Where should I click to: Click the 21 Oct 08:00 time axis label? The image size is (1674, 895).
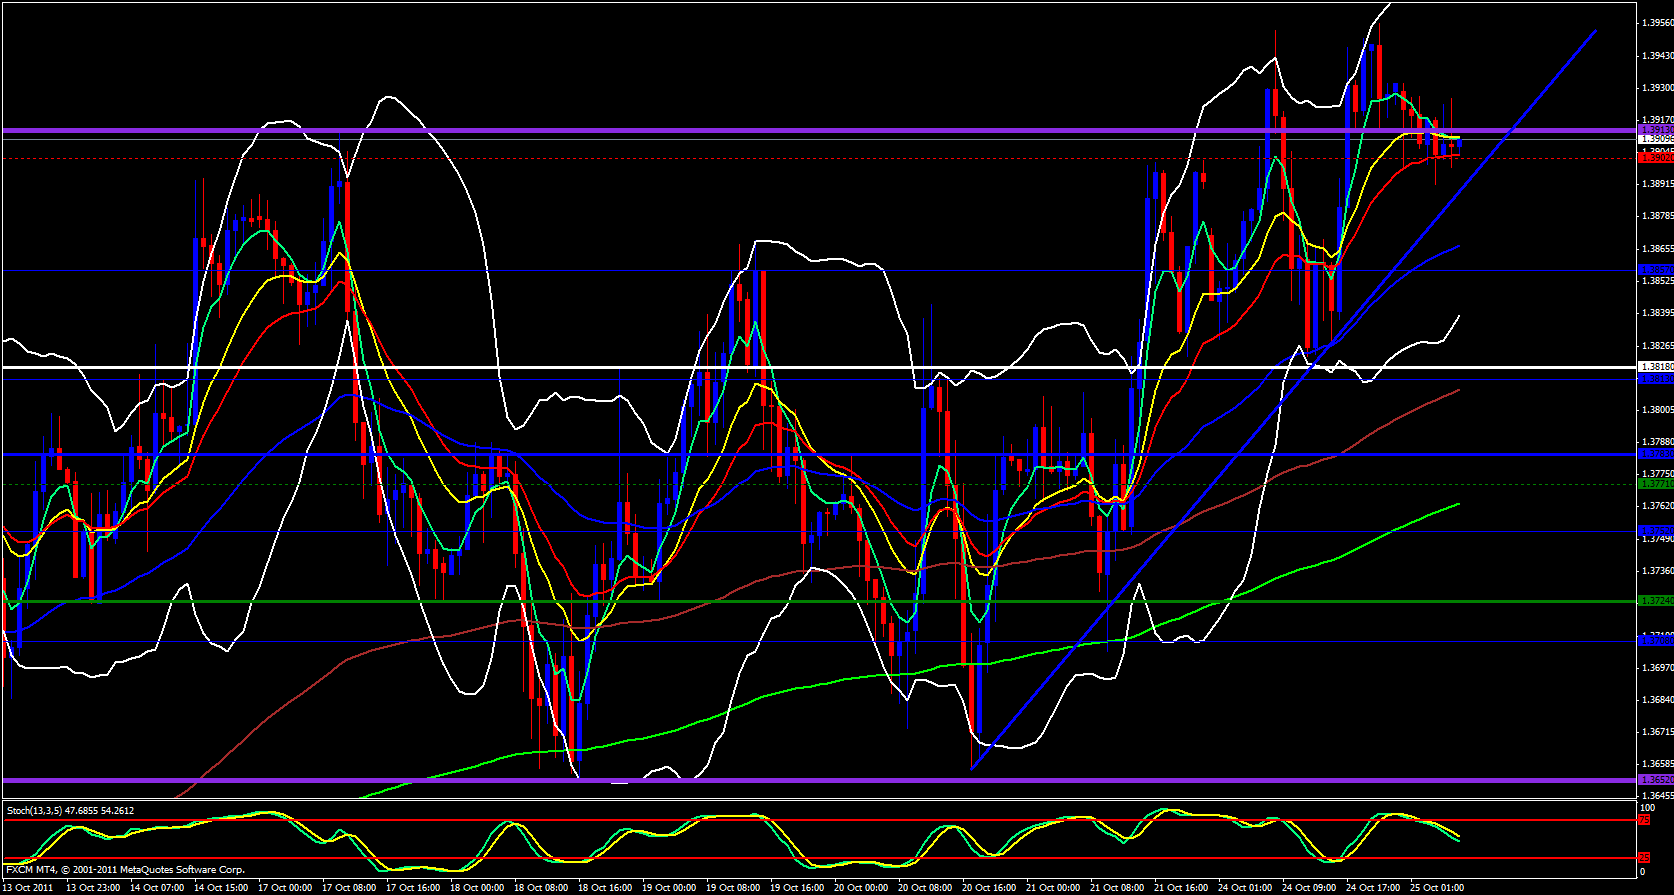pyautogui.click(x=1117, y=888)
